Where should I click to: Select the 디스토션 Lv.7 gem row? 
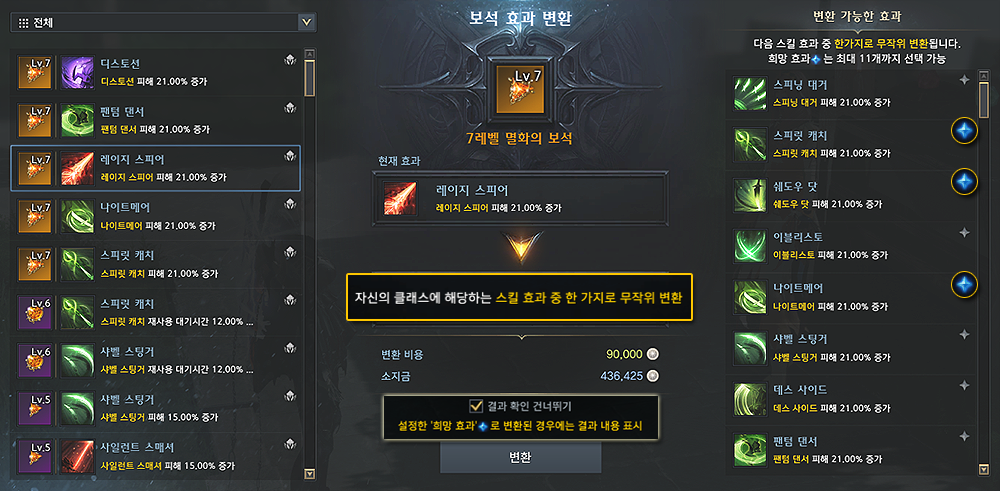pyautogui.click(x=155, y=73)
